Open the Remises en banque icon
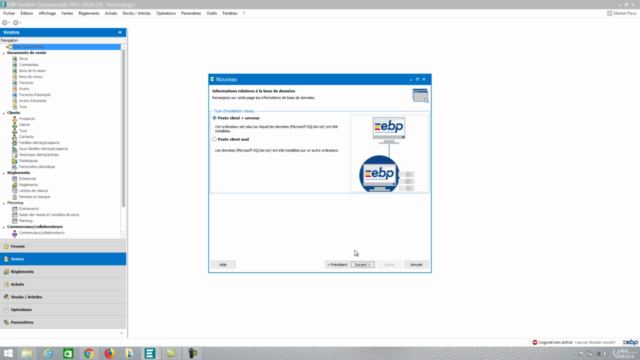 pyautogui.click(x=15, y=197)
